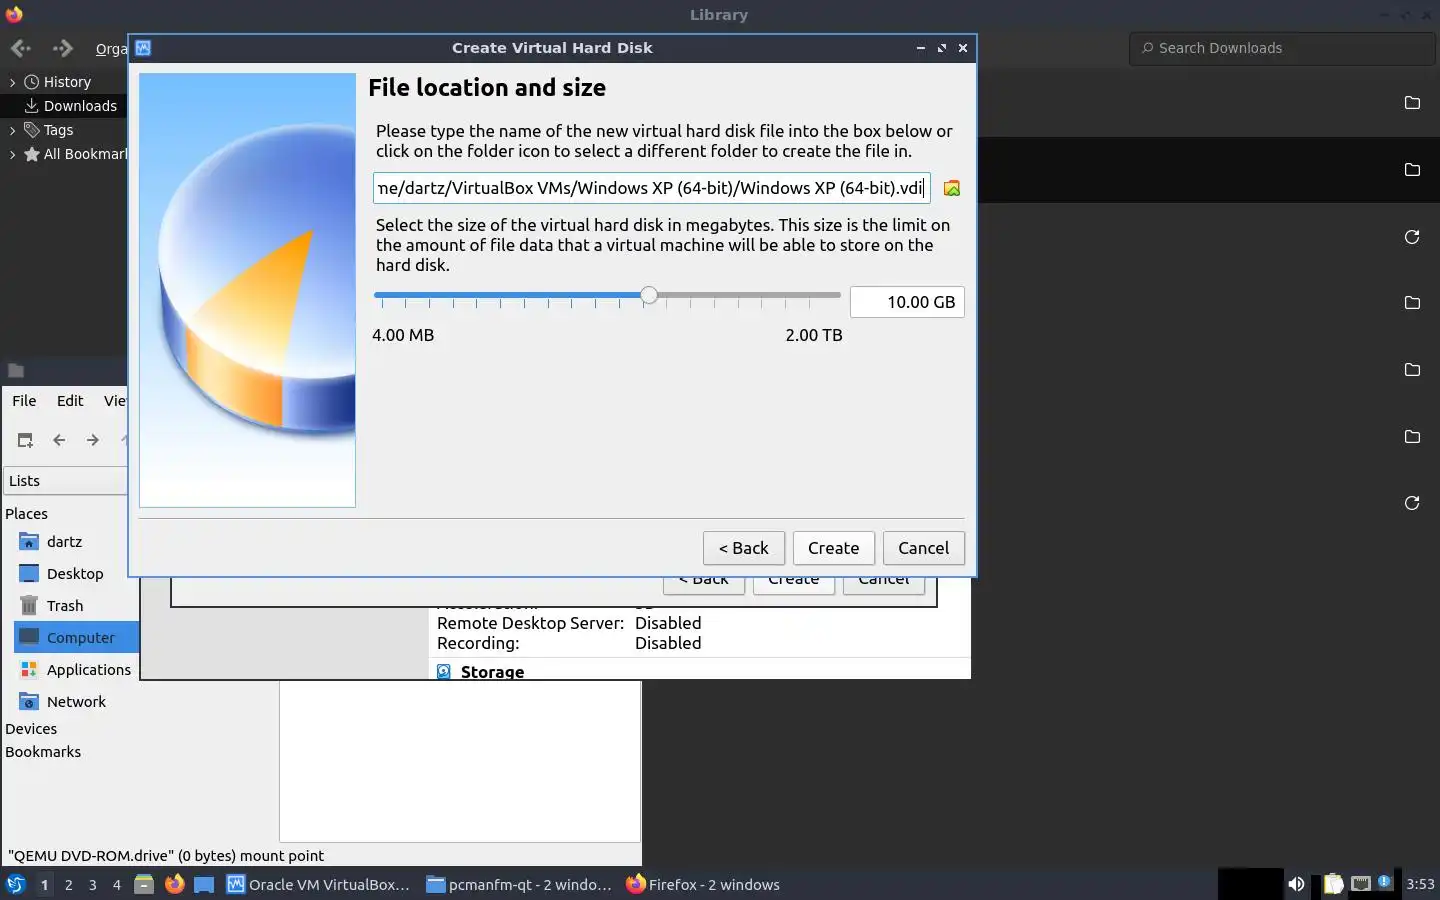The height and width of the screenshot is (900, 1440).
Task: Open the Edit menu in pcmanfm-qt
Action: pyautogui.click(x=70, y=401)
